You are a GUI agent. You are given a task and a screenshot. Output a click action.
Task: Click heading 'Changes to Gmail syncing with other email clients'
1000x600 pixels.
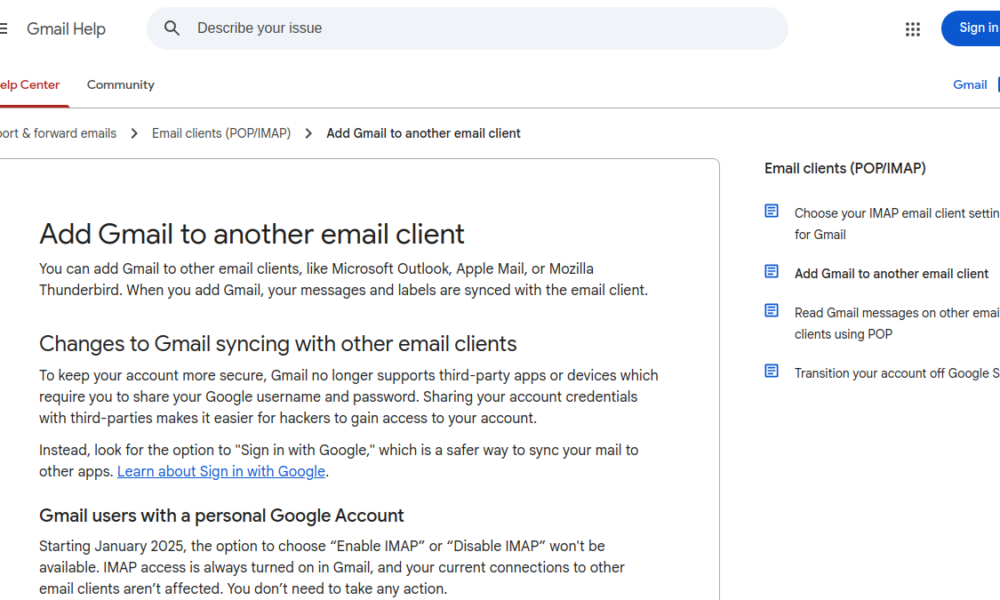tap(278, 344)
